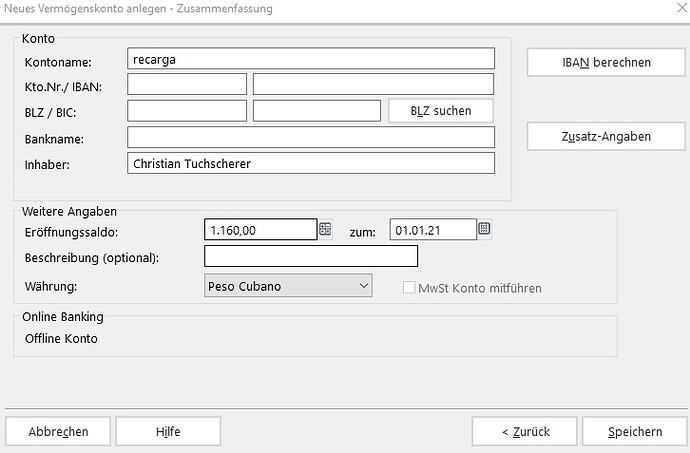
Task: Click the Eröffnungssaldo amount field
Action: coord(260,230)
